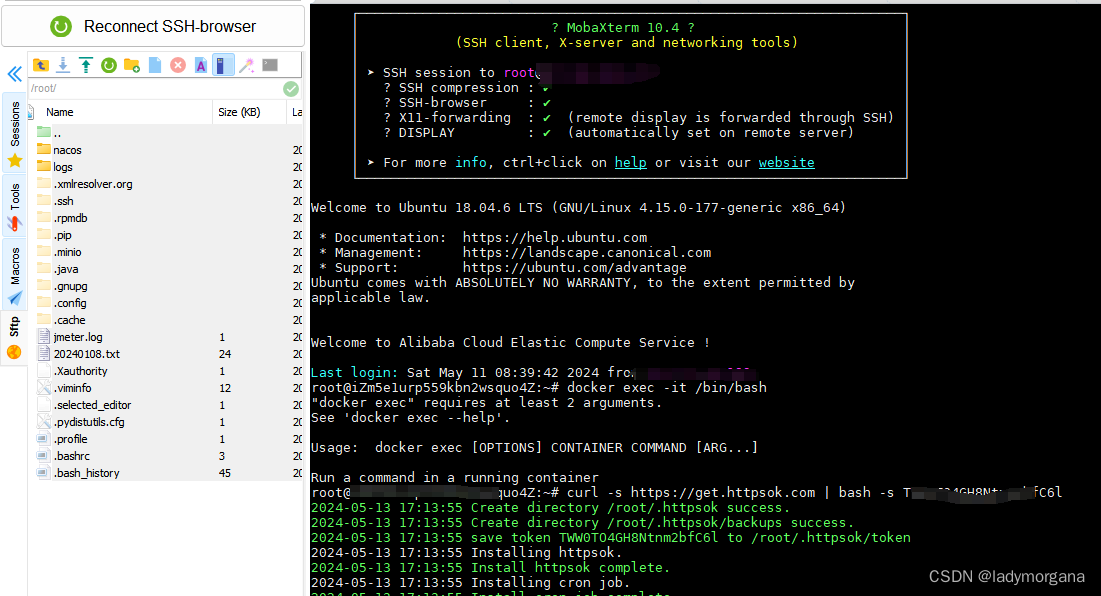Viewport: 1101px width, 596px height.
Task: Click the magic wand toolbar icon
Action: point(246,65)
